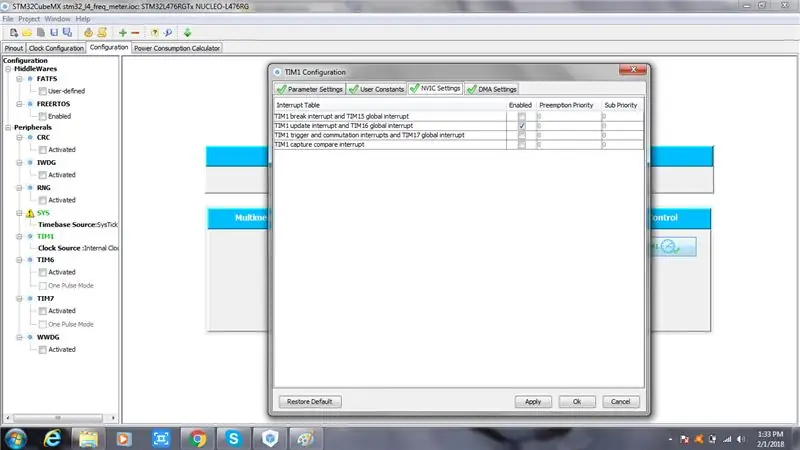Open Google Chrome from the taskbar

pyautogui.click(x=197, y=438)
